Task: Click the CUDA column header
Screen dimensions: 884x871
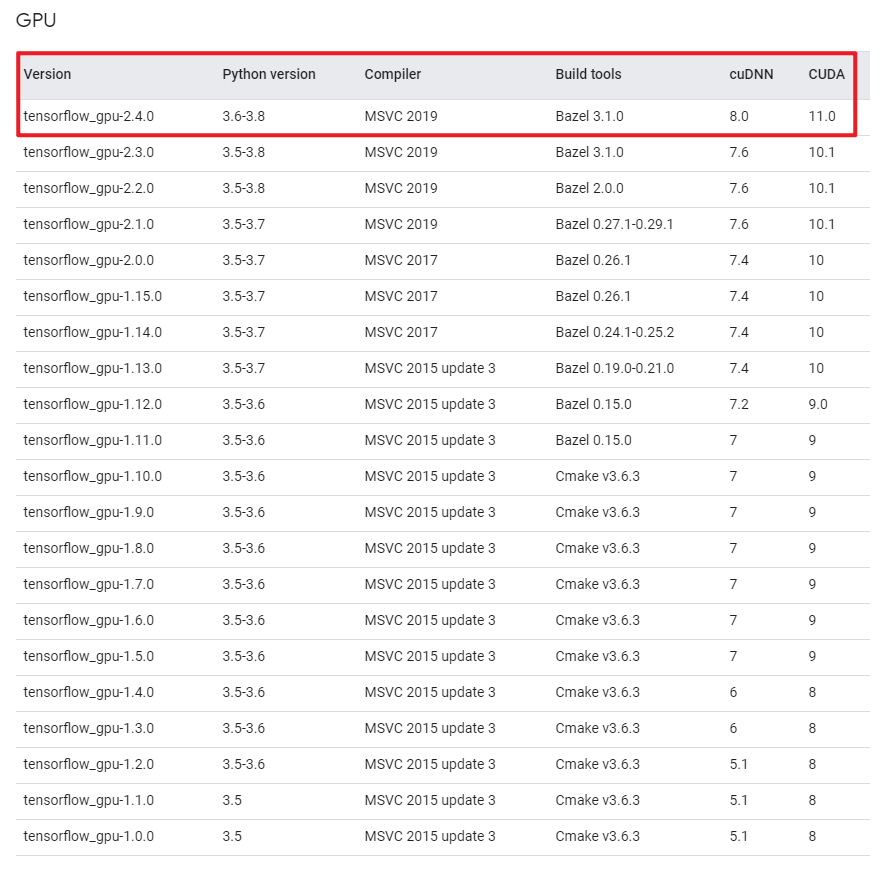Action: tap(826, 74)
